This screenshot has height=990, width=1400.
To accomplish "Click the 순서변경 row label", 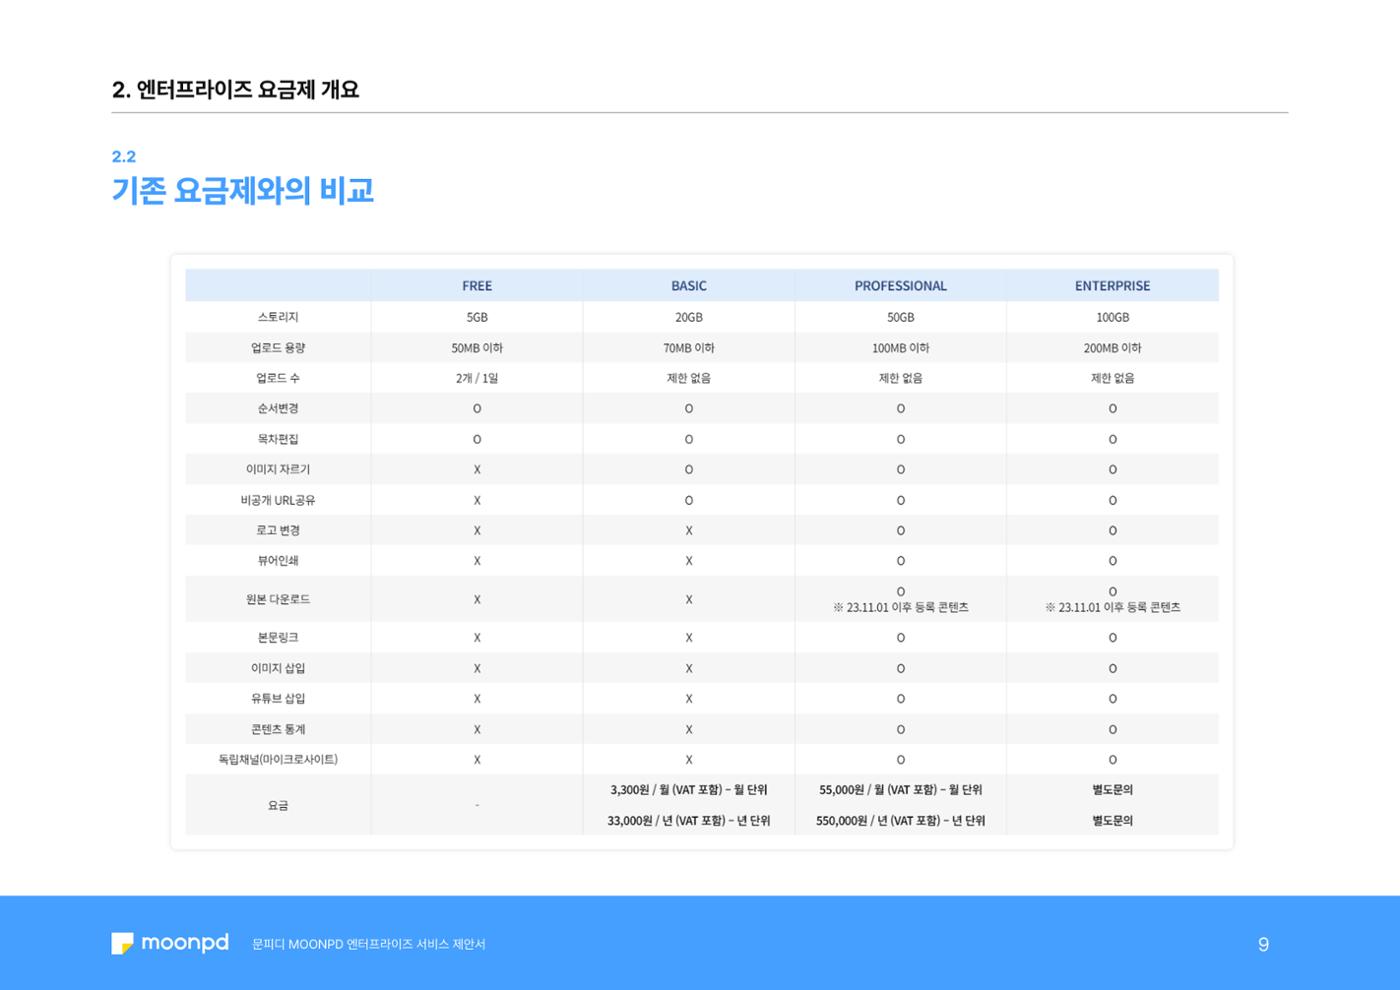I will coord(278,408).
